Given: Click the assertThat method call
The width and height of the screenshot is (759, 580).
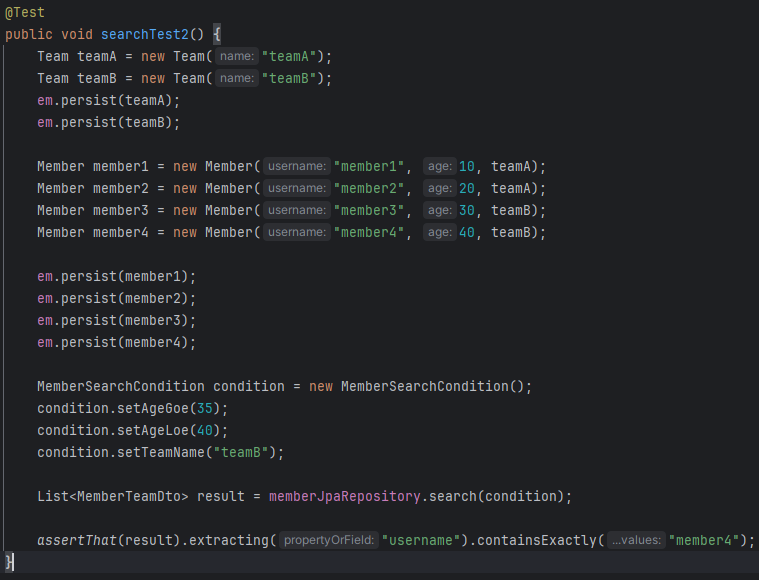Looking at the screenshot, I should (77, 540).
